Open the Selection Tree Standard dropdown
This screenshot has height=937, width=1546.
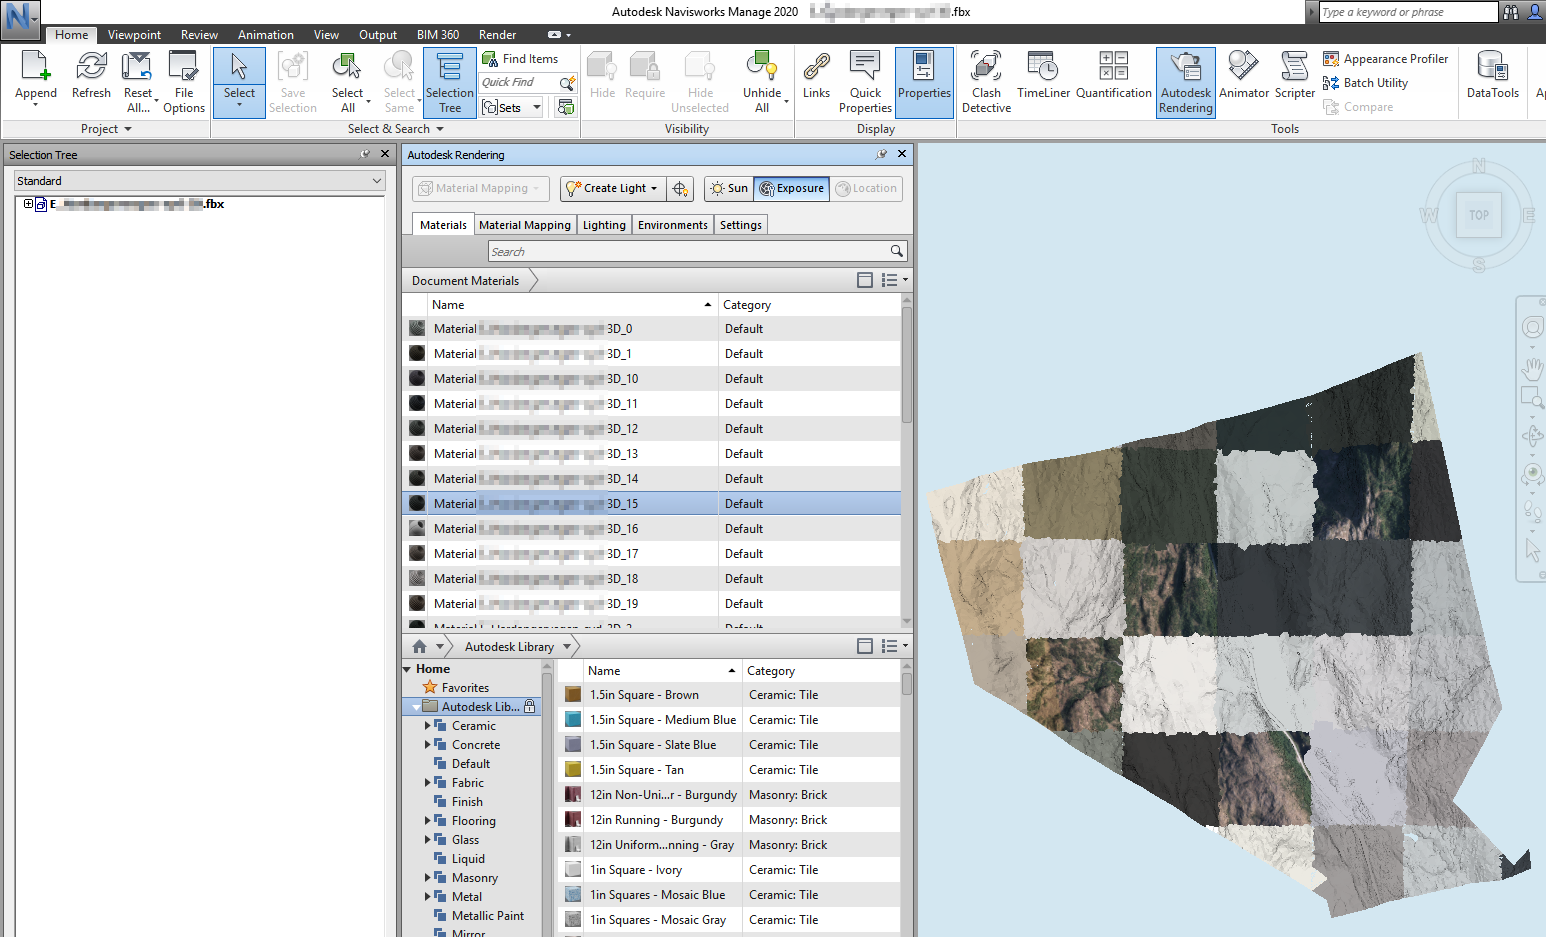tap(200, 181)
